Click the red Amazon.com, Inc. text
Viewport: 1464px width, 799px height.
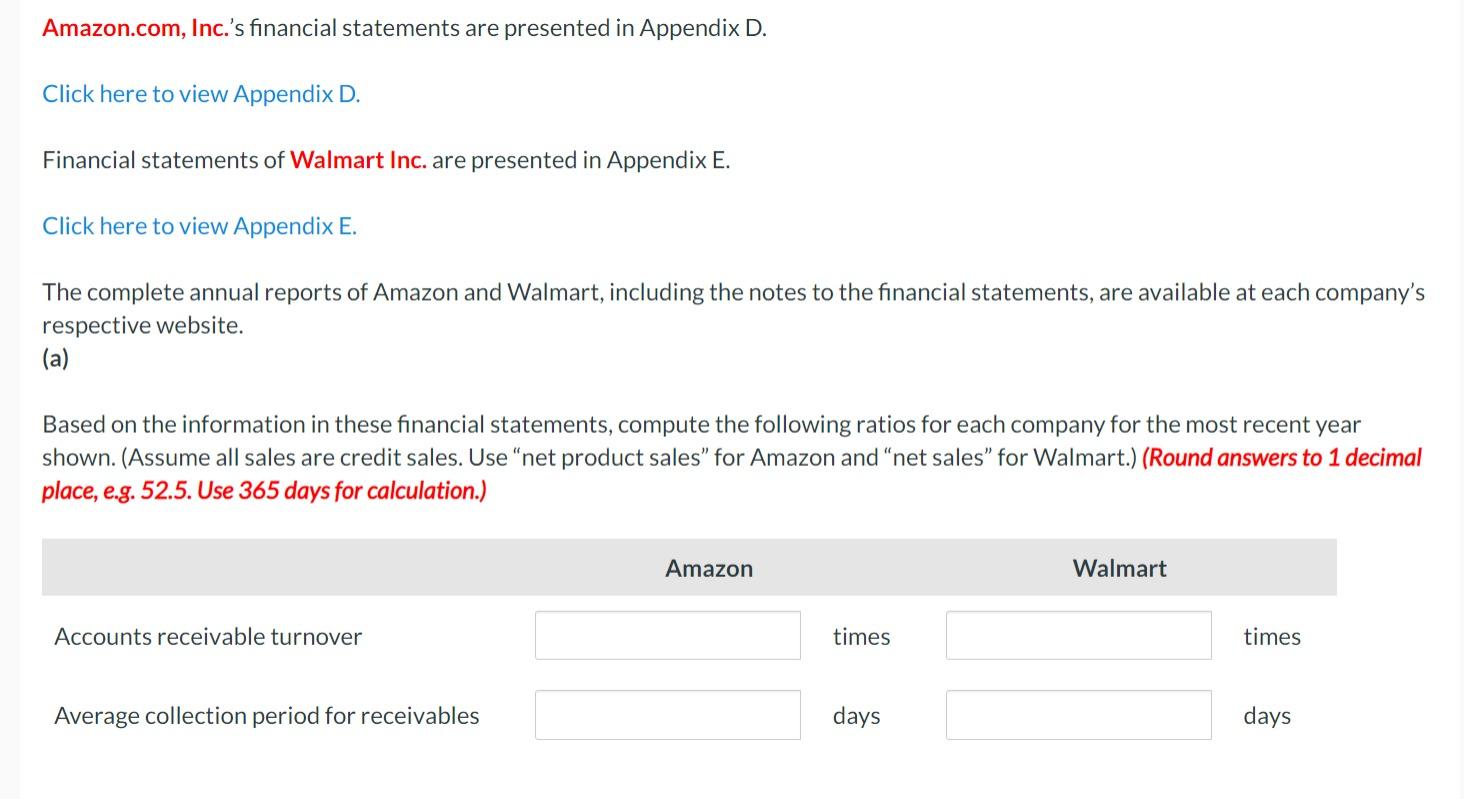(x=131, y=27)
